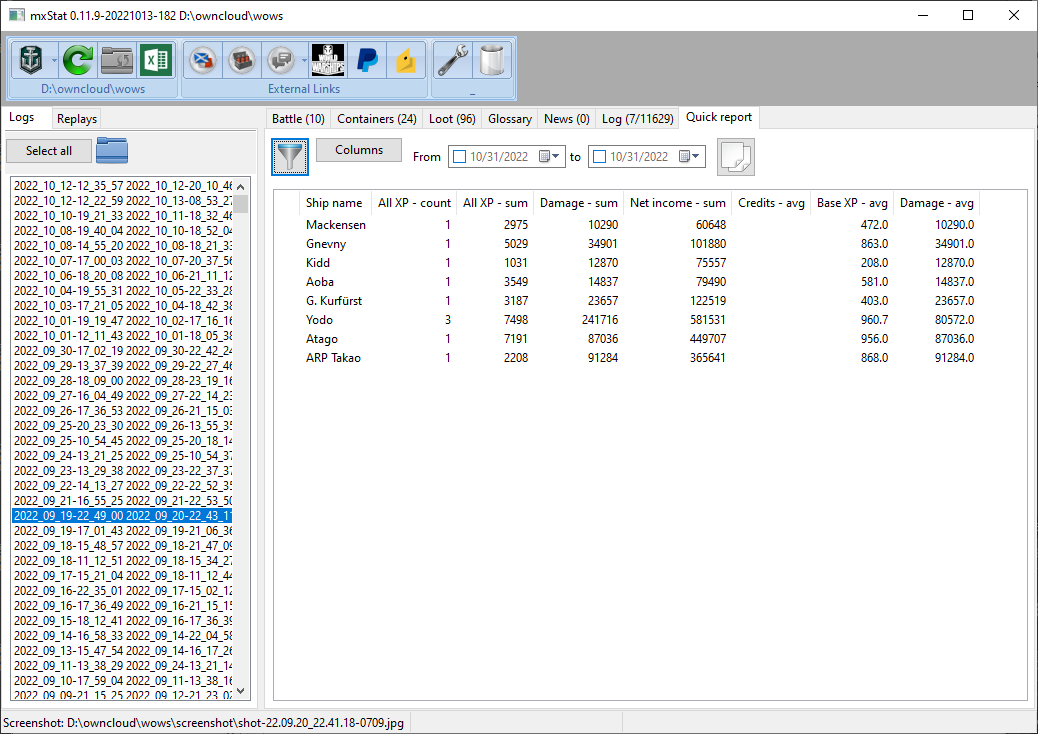
Task: Click the scroll down arrow in the logs list
Action: (x=240, y=691)
